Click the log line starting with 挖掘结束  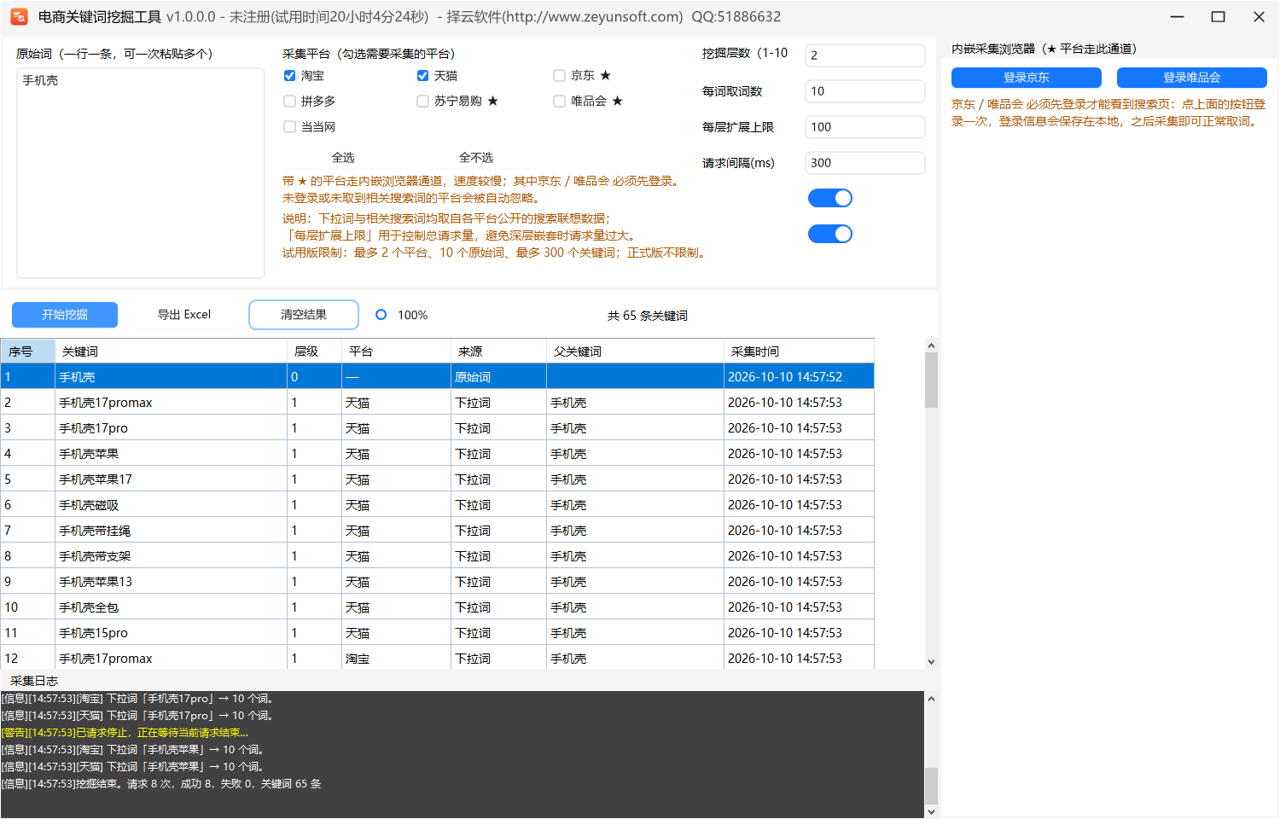tap(161, 784)
